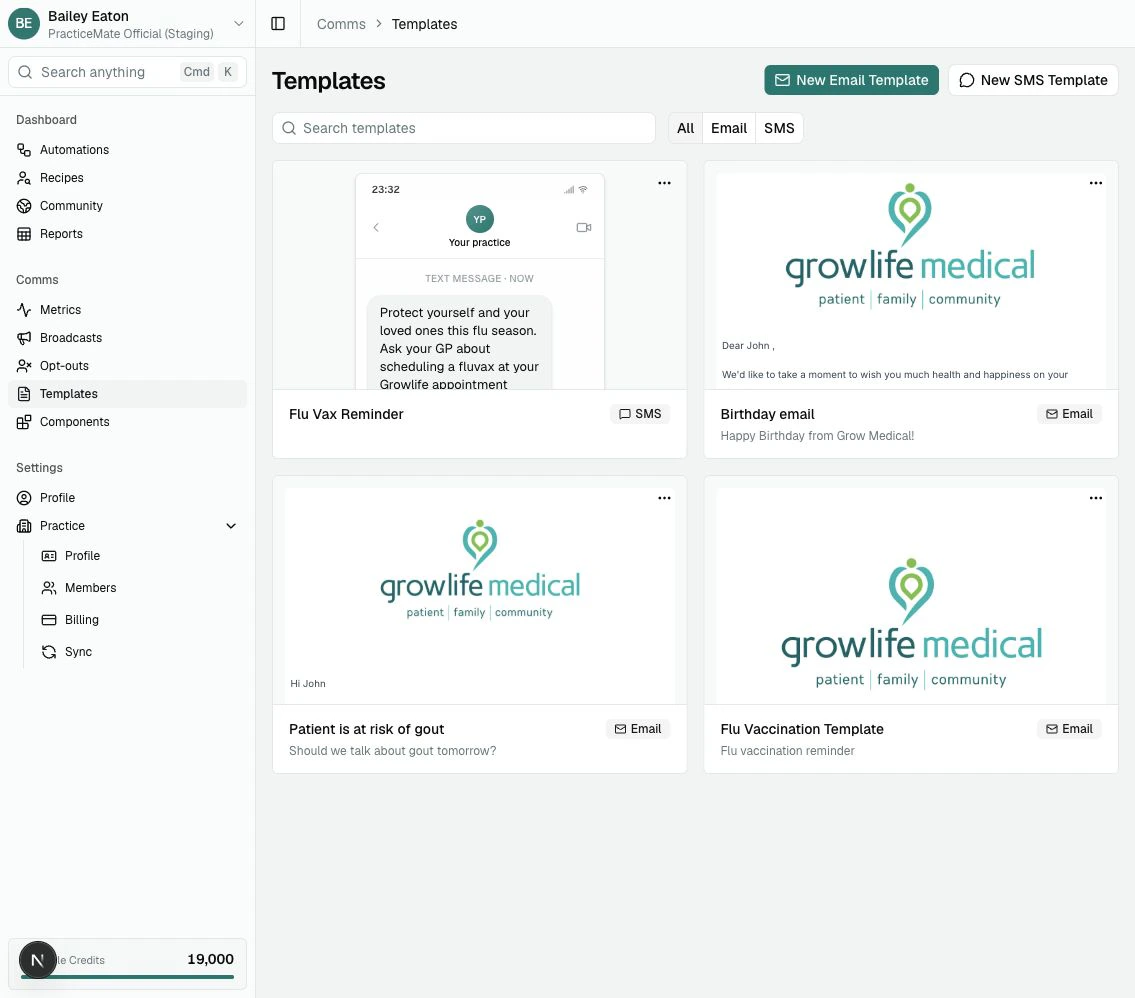1135x998 pixels.
Task: Select the All filter tab
Action: point(685,128)
